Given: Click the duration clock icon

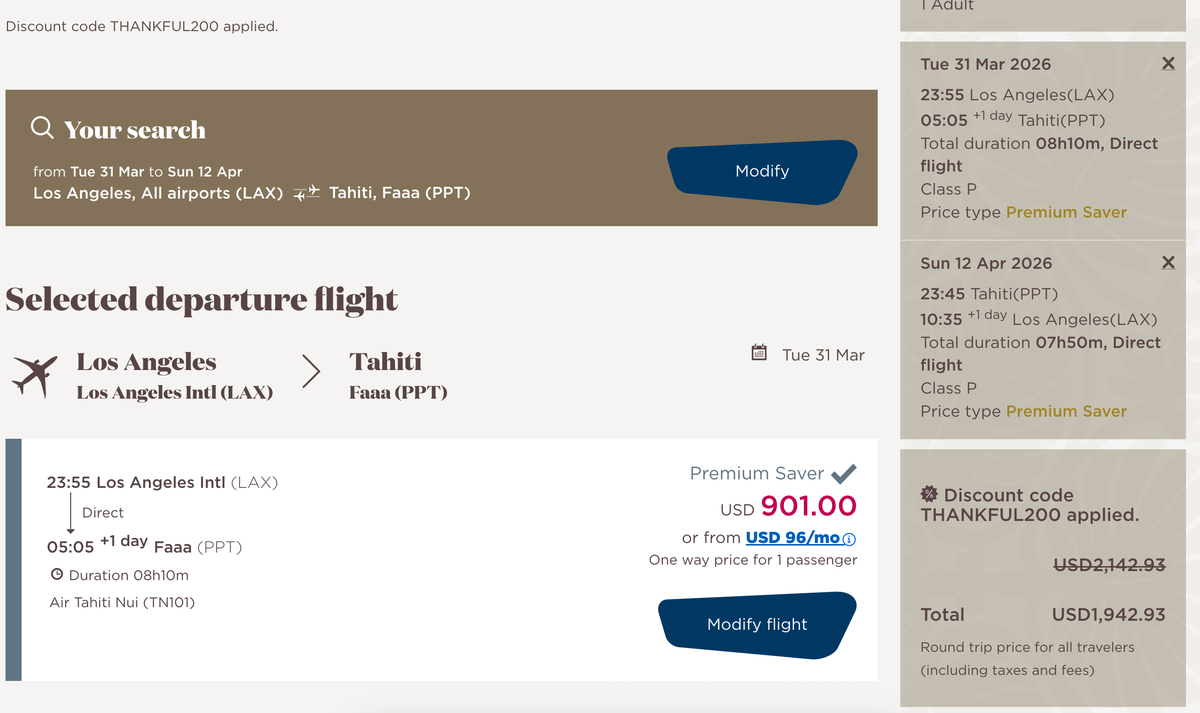Looking at the screenshot, I should 57,575.
